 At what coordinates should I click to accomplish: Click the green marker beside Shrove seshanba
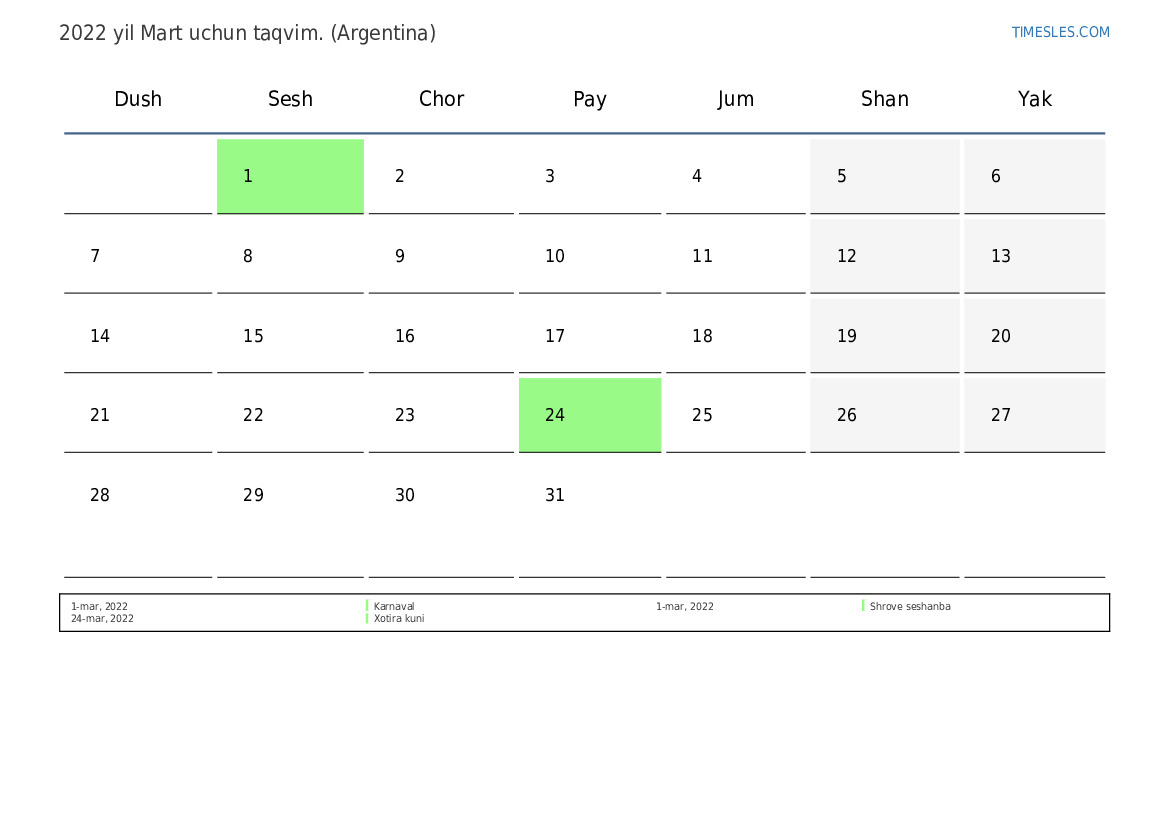coord(863,606)
